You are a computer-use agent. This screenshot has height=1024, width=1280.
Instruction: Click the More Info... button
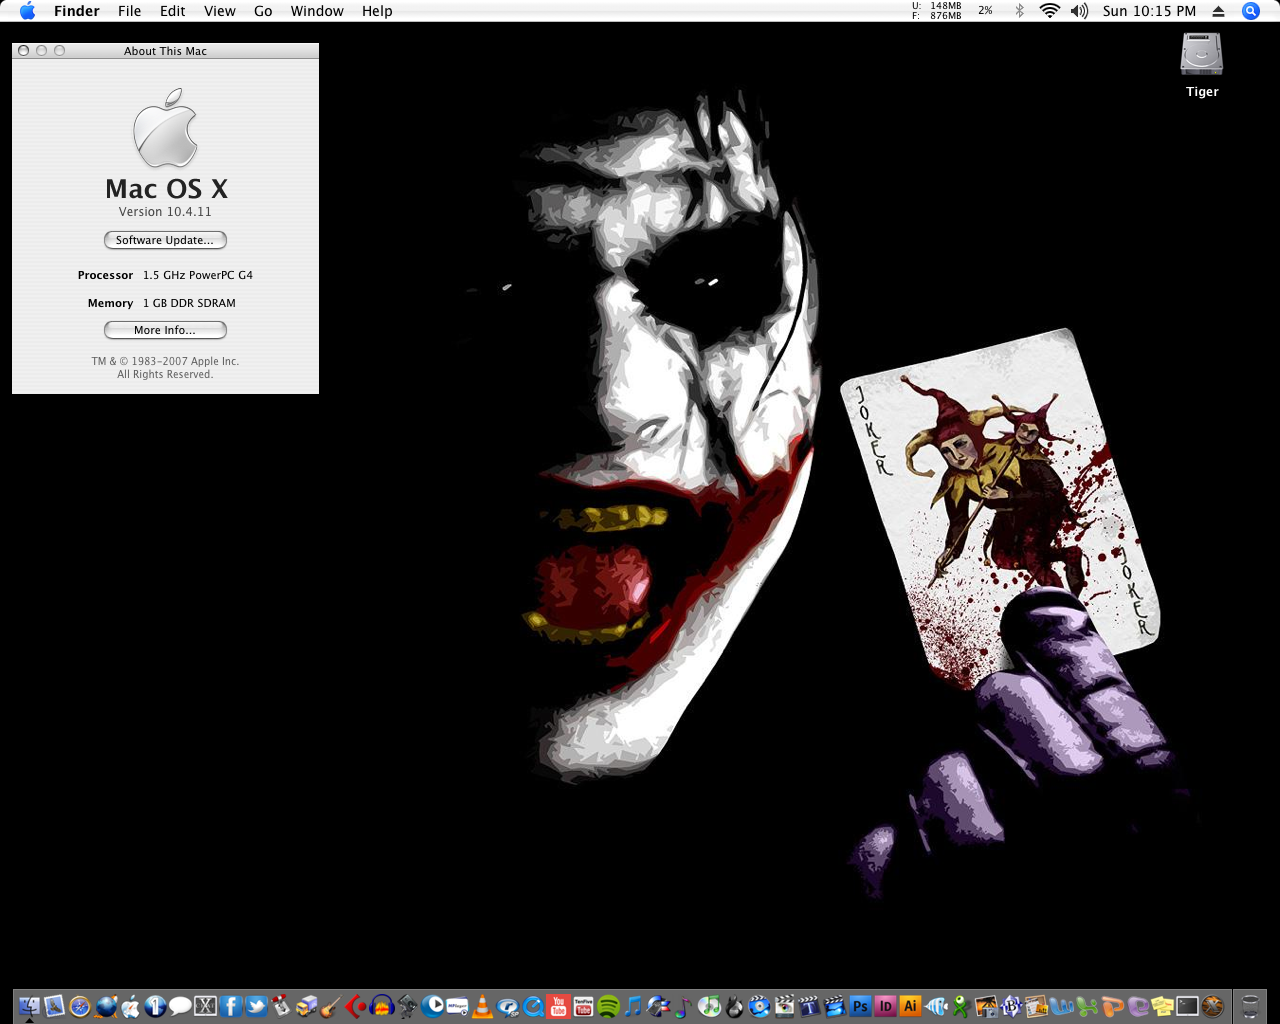[165, 330]
